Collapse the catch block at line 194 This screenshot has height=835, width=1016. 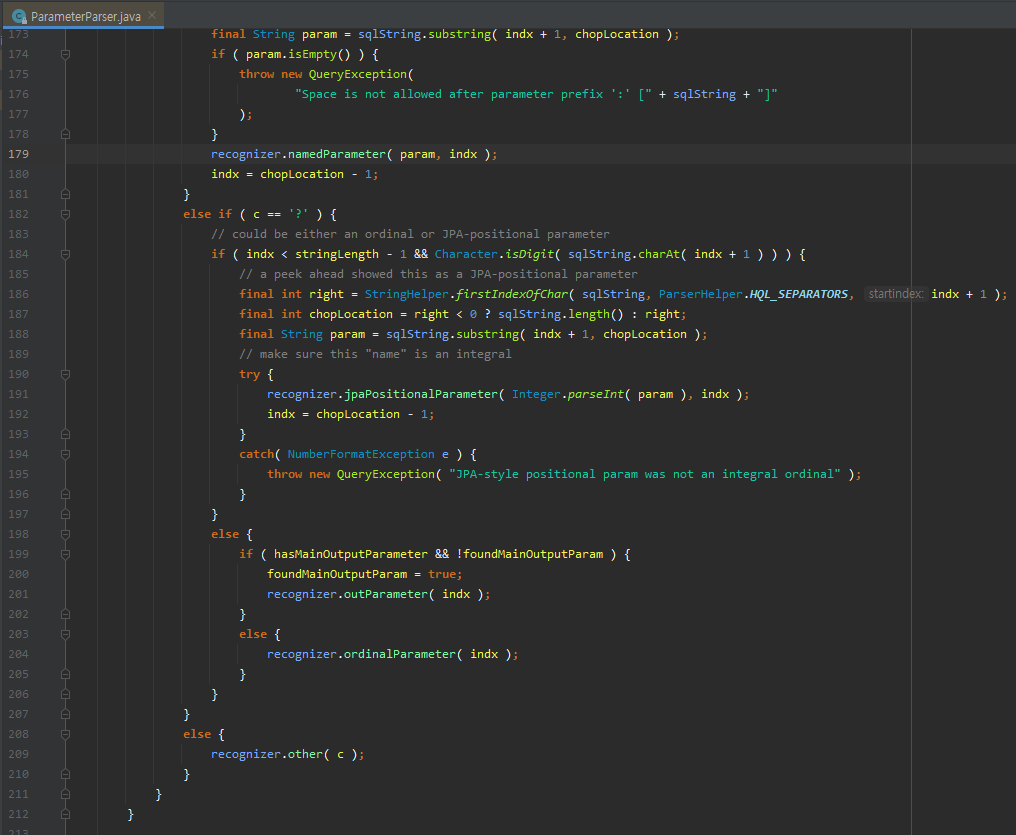tap(65, 454)
